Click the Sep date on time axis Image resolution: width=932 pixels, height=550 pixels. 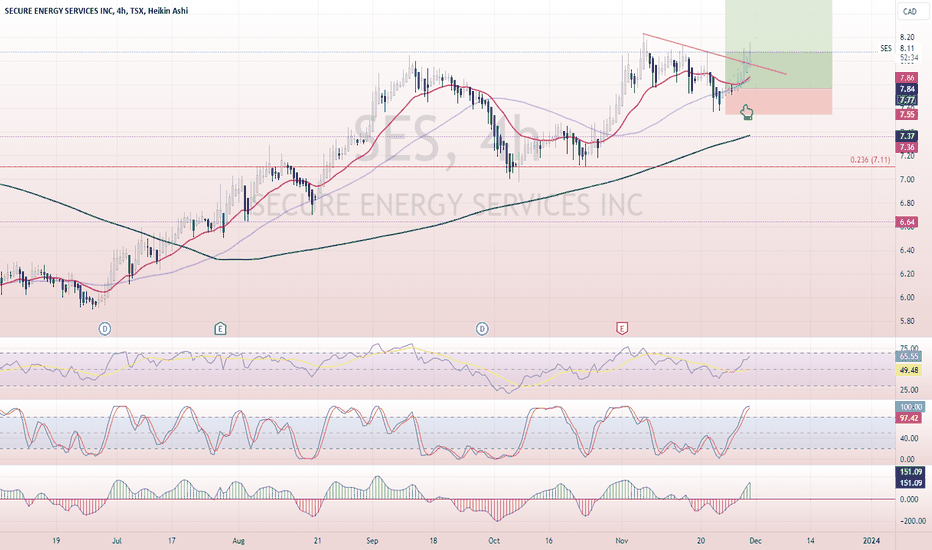pyautogui.click(x=373, y=541)
